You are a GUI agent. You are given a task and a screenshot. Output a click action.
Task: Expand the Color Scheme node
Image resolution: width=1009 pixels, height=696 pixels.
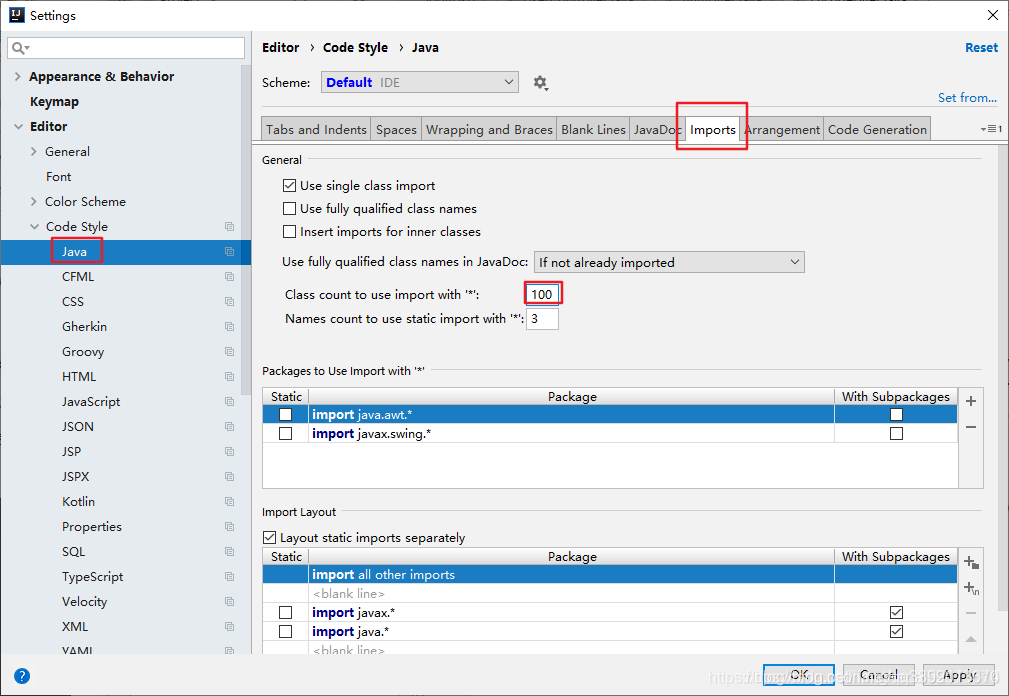coord(33,202)
